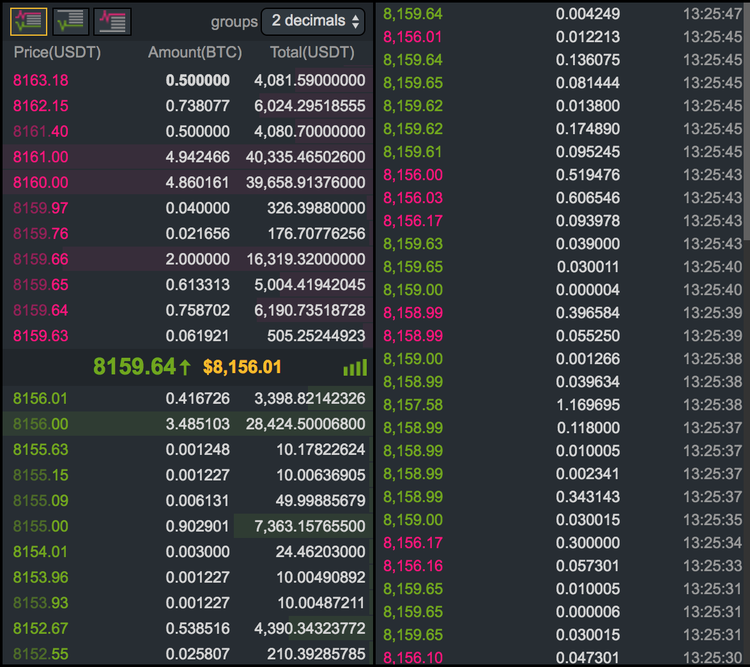Select buy order at price 8156.01 in the order book
Image resolution: width=750 pixels, height=667 pixels.
point(188,399)
